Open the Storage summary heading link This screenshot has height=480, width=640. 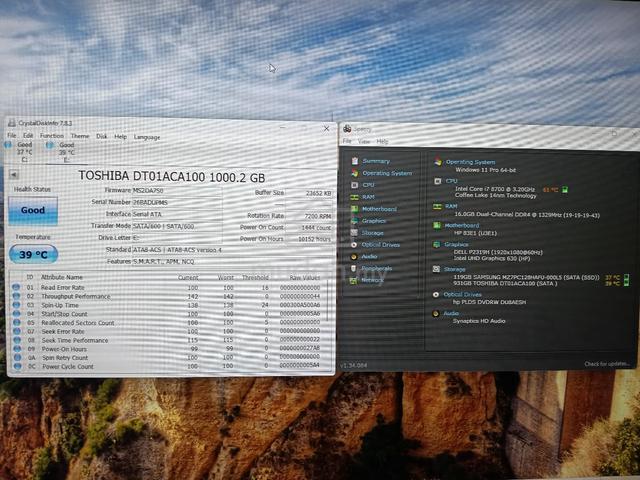[x=455, y=269]
